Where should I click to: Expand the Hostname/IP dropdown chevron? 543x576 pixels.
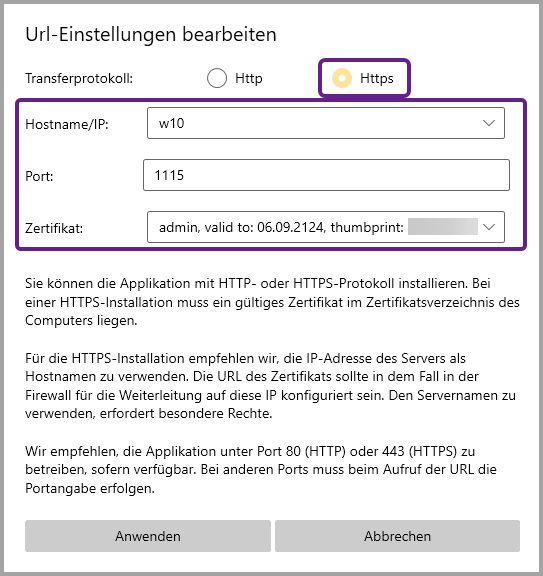tap(489, 123)
